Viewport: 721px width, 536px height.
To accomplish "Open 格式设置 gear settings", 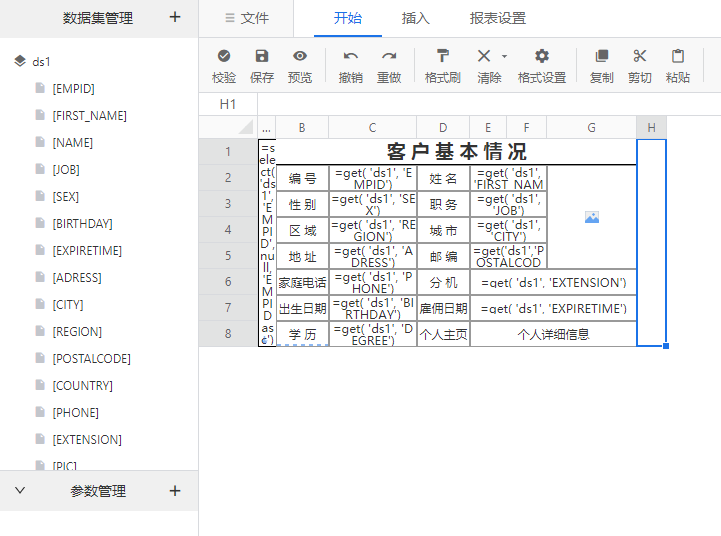I will coord(542,57).
